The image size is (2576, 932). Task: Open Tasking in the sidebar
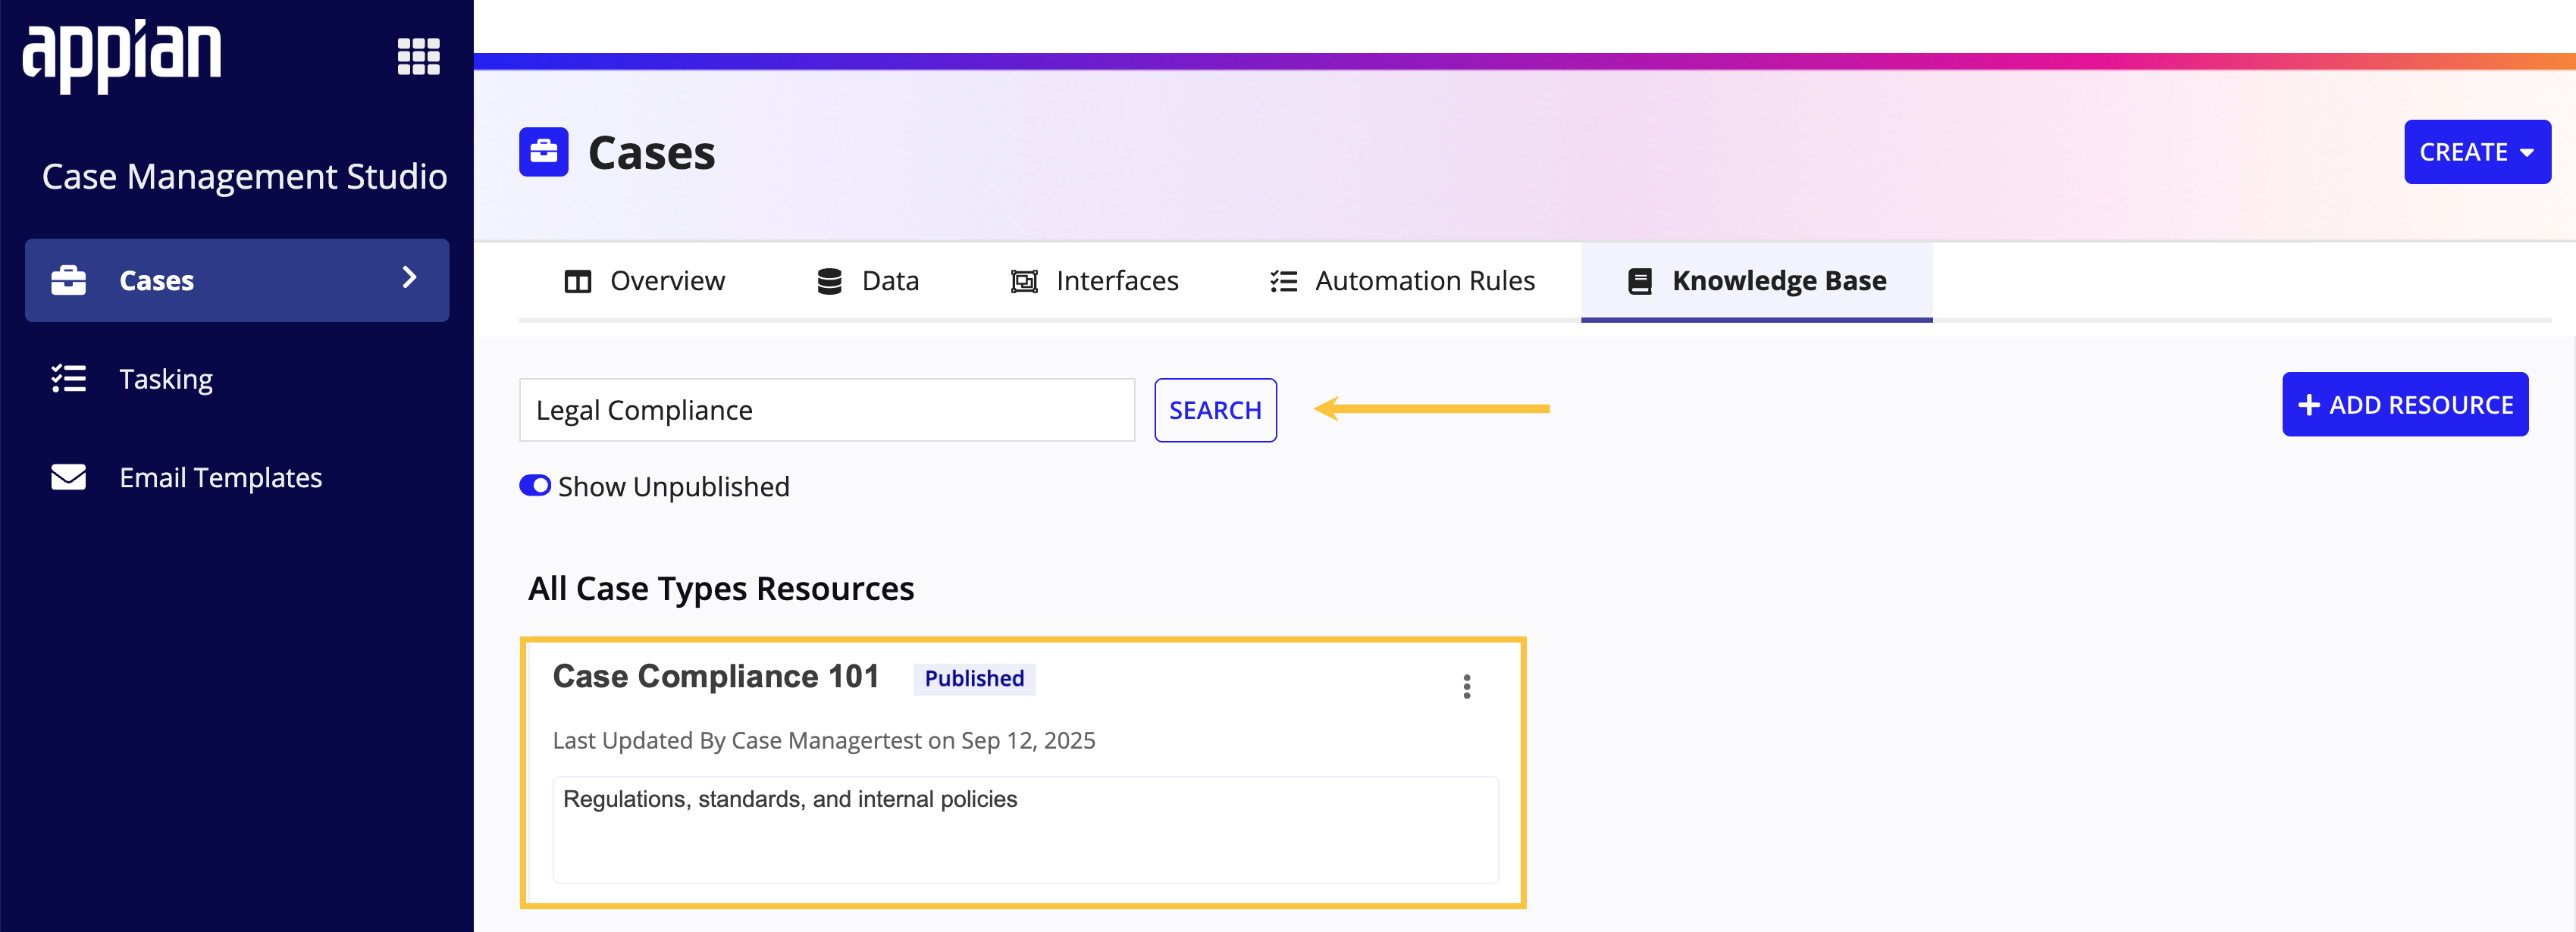(x=237, y=379)
